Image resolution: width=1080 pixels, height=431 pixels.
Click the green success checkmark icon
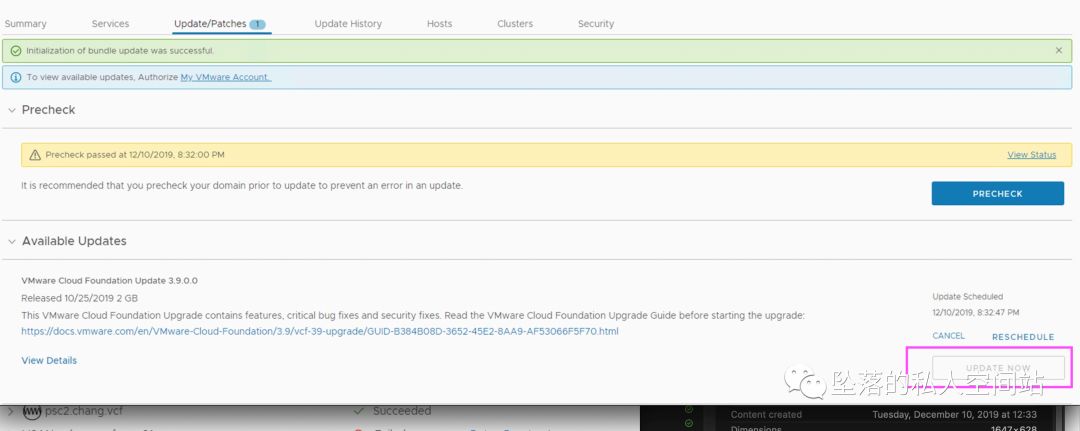tap(15, 51)
